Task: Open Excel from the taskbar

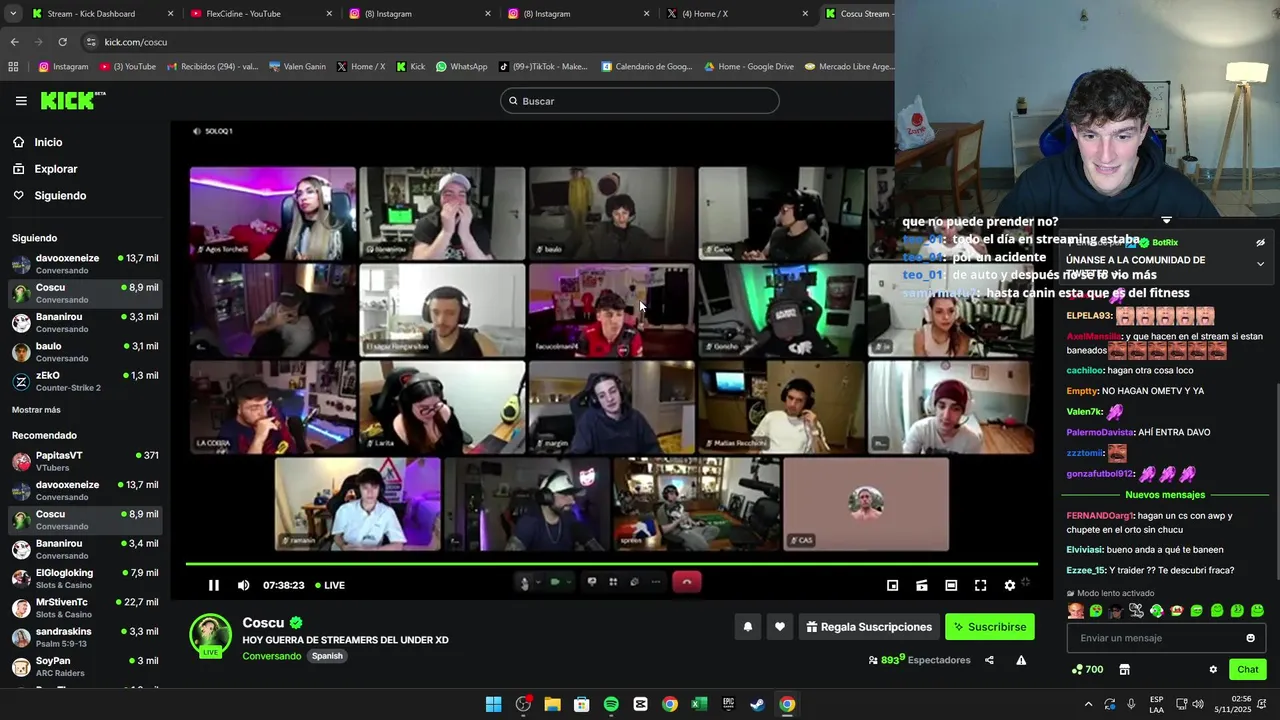Action: tap(699, 704)
